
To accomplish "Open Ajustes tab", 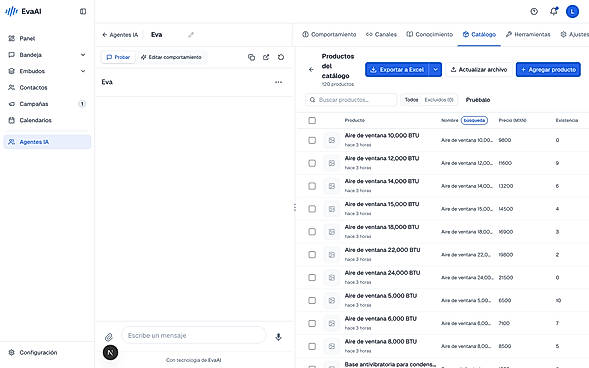I will coord(575,34).
